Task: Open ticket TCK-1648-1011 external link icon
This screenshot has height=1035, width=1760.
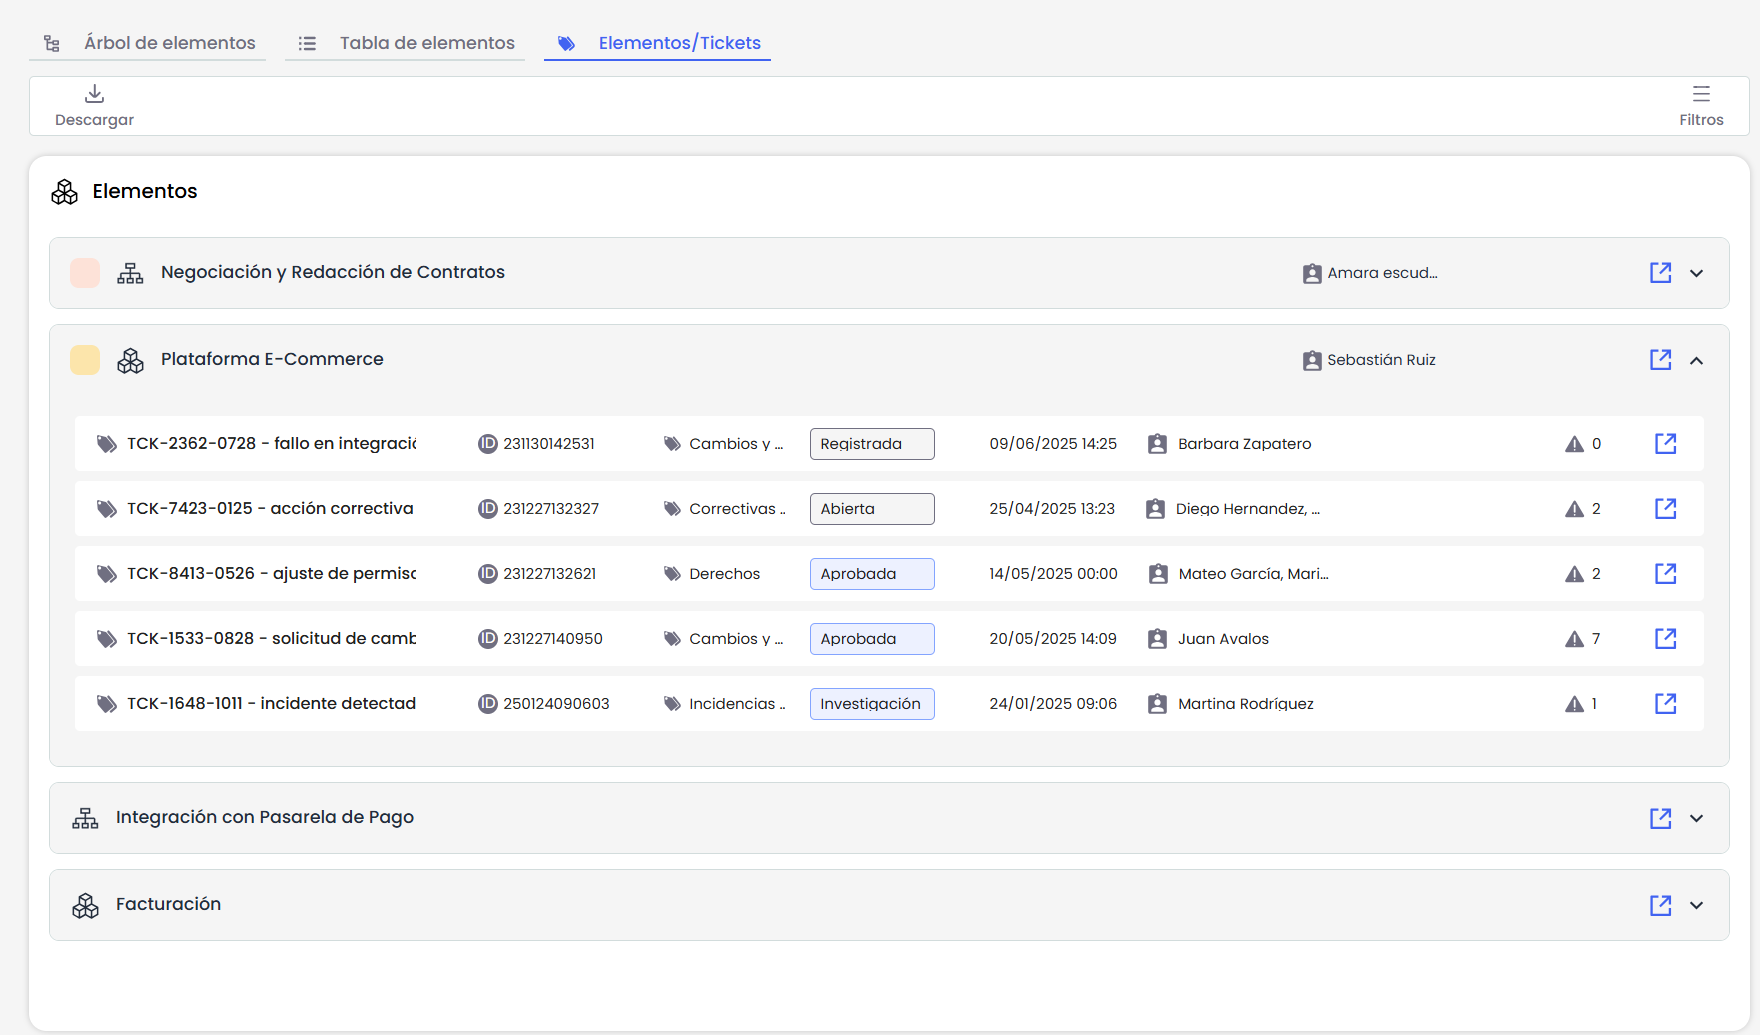Action: (x=1665, y=704)
